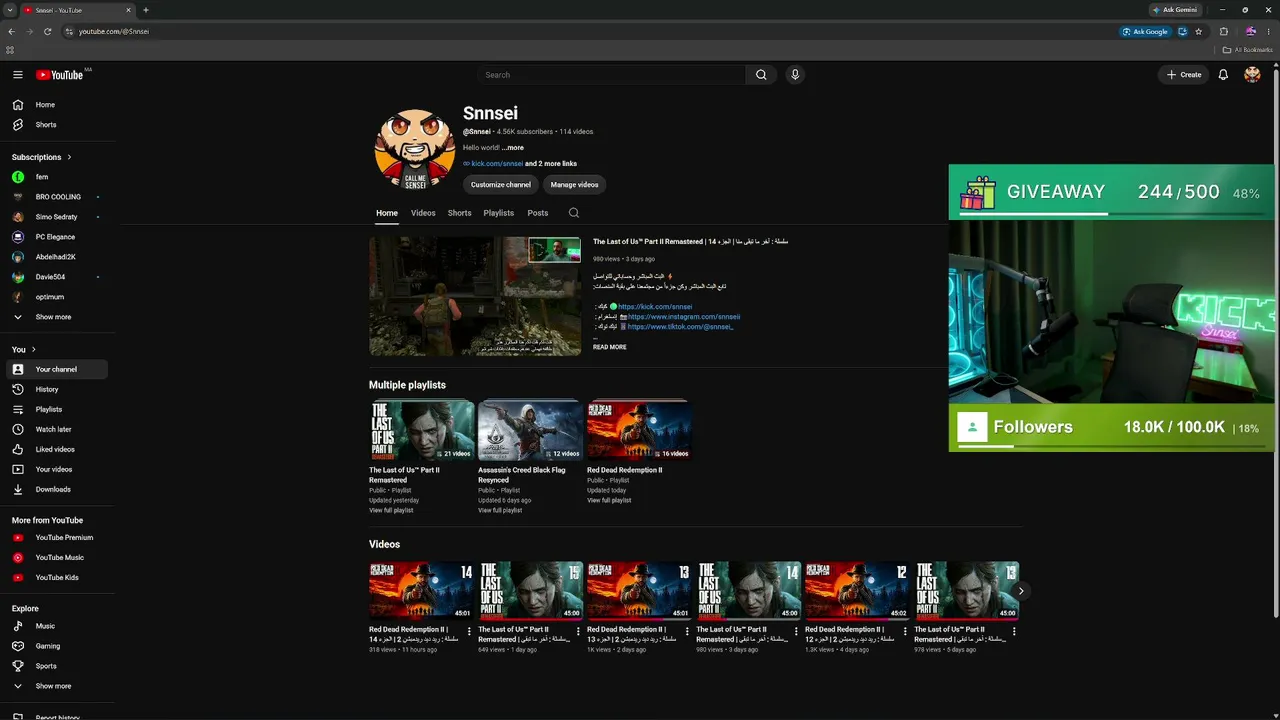Open YouTube Premium from the sidebar
Screen dimensions: 1280x720
(57, 537)
